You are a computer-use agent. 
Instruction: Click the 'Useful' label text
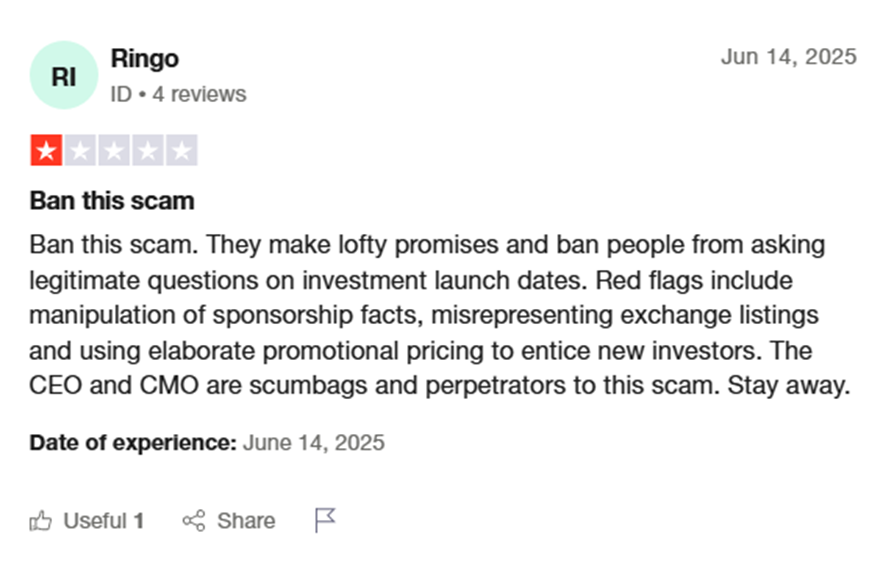point(95,521)
